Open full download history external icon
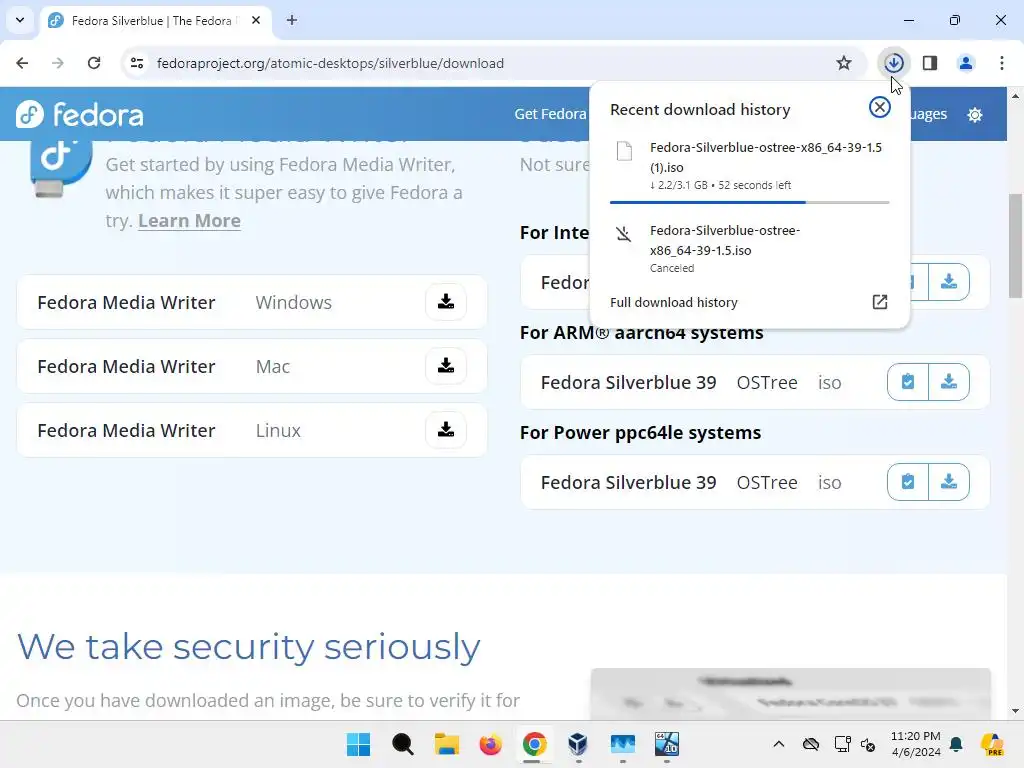Viewport: 1024px width, 768px height. click(x=880, y=302)
